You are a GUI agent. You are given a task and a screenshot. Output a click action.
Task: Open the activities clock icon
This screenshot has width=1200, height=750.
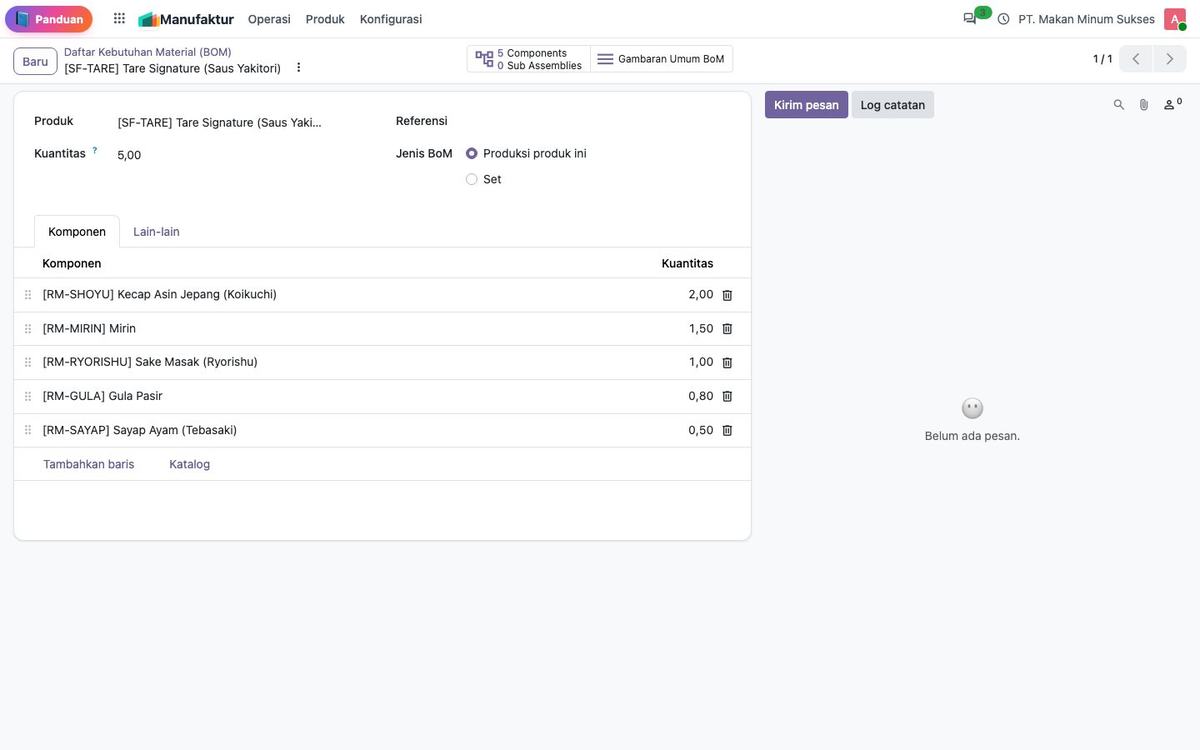1004,19
